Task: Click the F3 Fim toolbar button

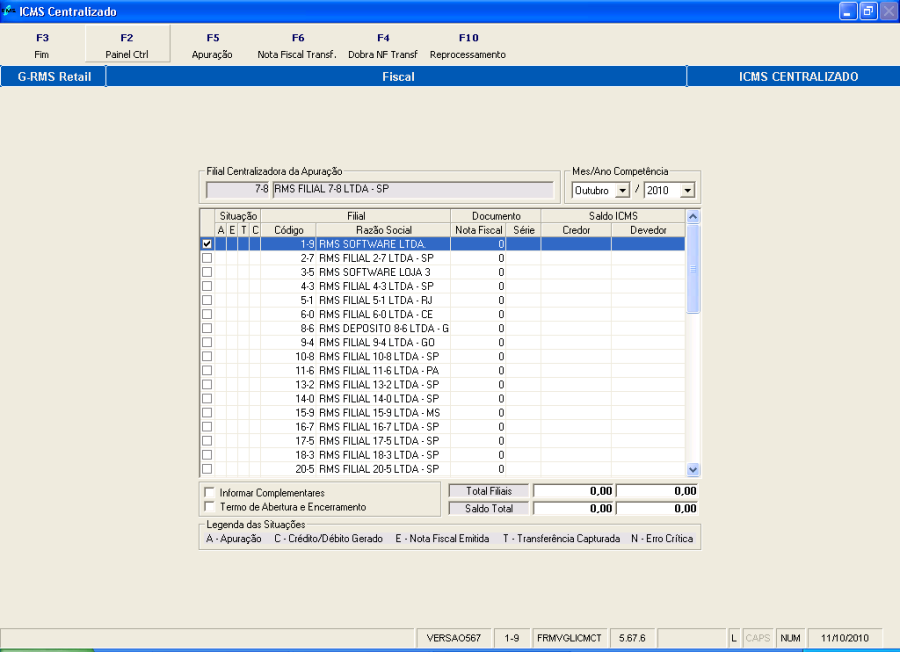Action: pyautogui.click(x=42, y=45)
